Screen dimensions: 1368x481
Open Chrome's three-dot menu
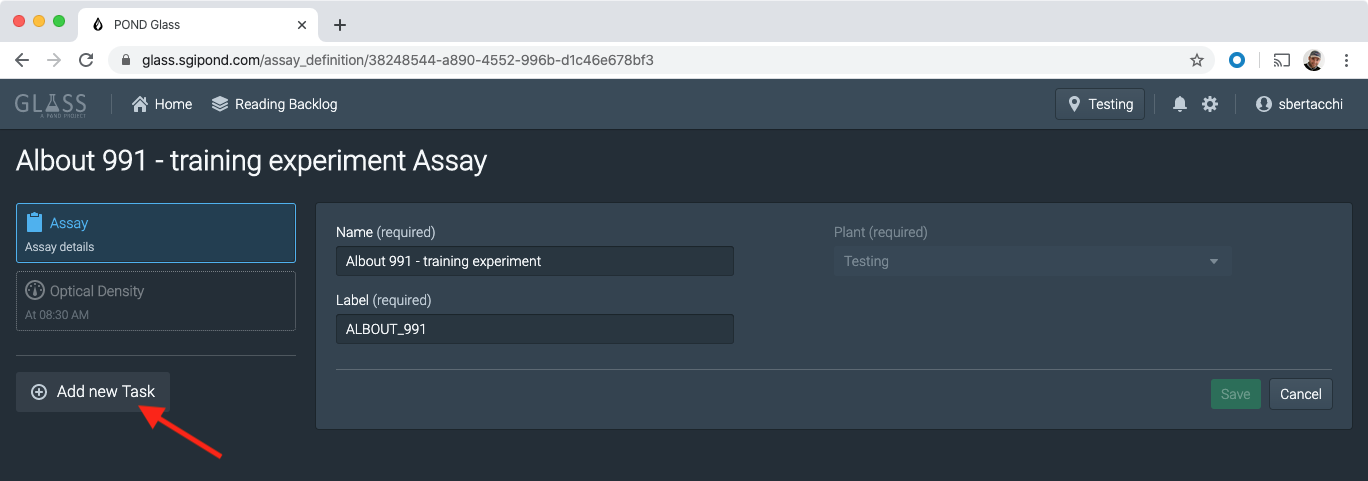[1346, 60]
